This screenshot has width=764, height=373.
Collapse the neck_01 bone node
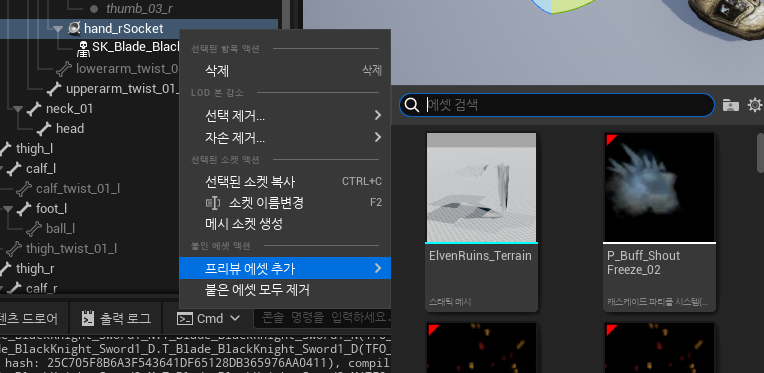(x=19, y=109)
